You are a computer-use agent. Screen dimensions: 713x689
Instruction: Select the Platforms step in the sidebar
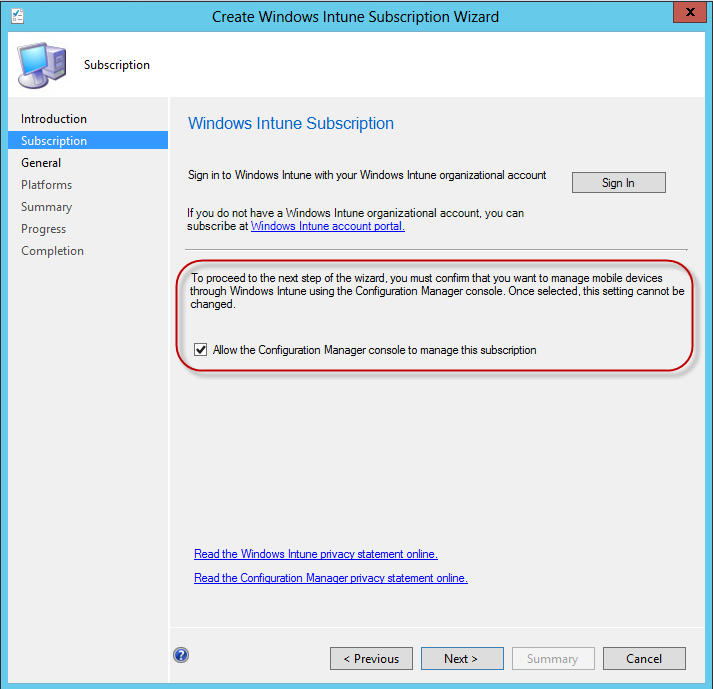click(46, 185)
